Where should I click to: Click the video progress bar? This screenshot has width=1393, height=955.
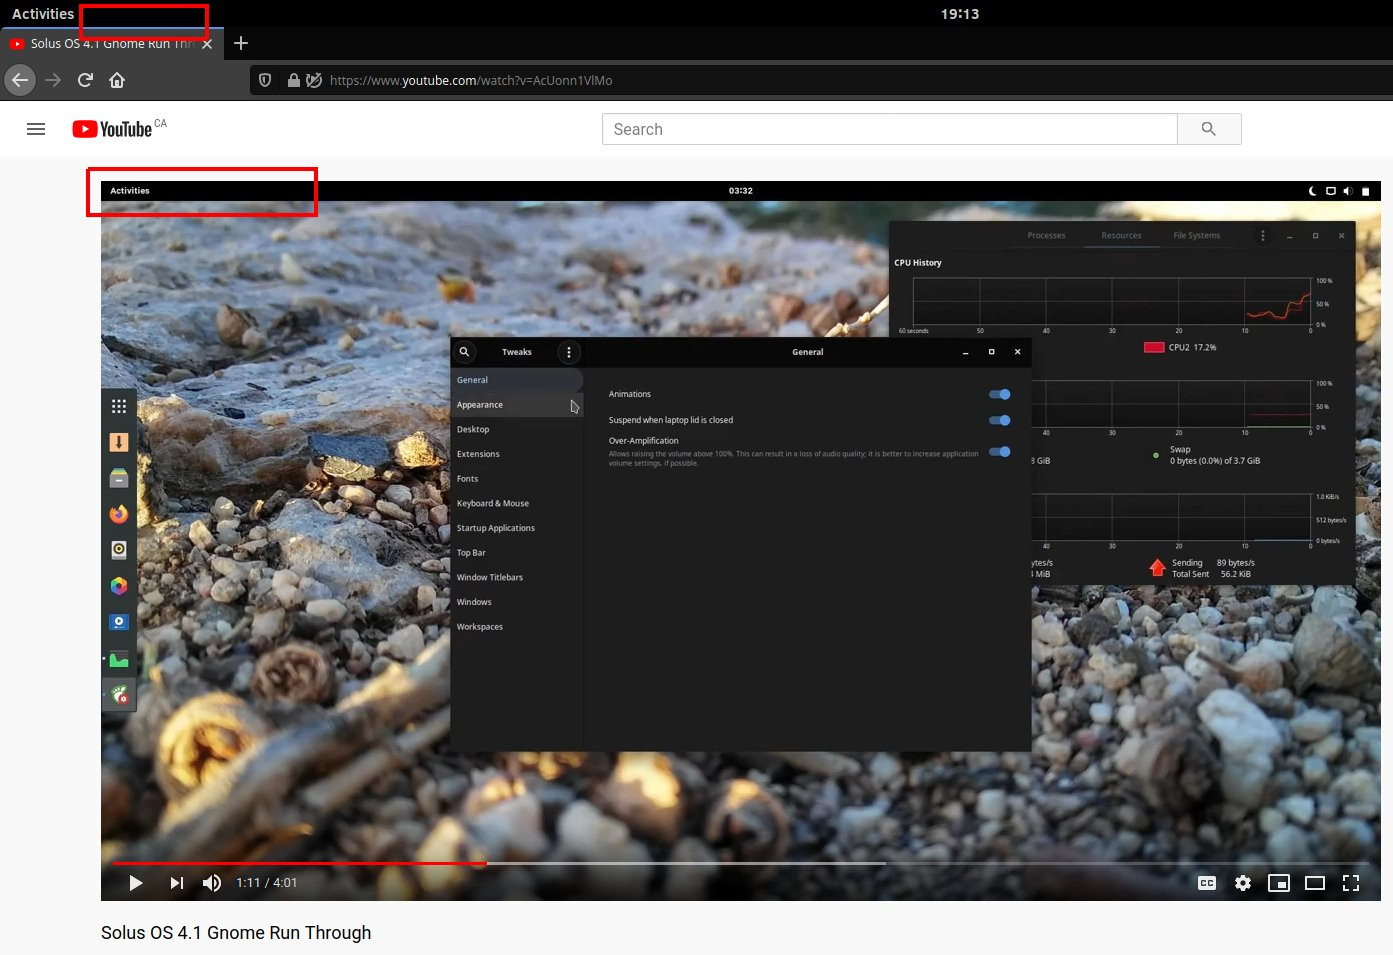(700, 863)
